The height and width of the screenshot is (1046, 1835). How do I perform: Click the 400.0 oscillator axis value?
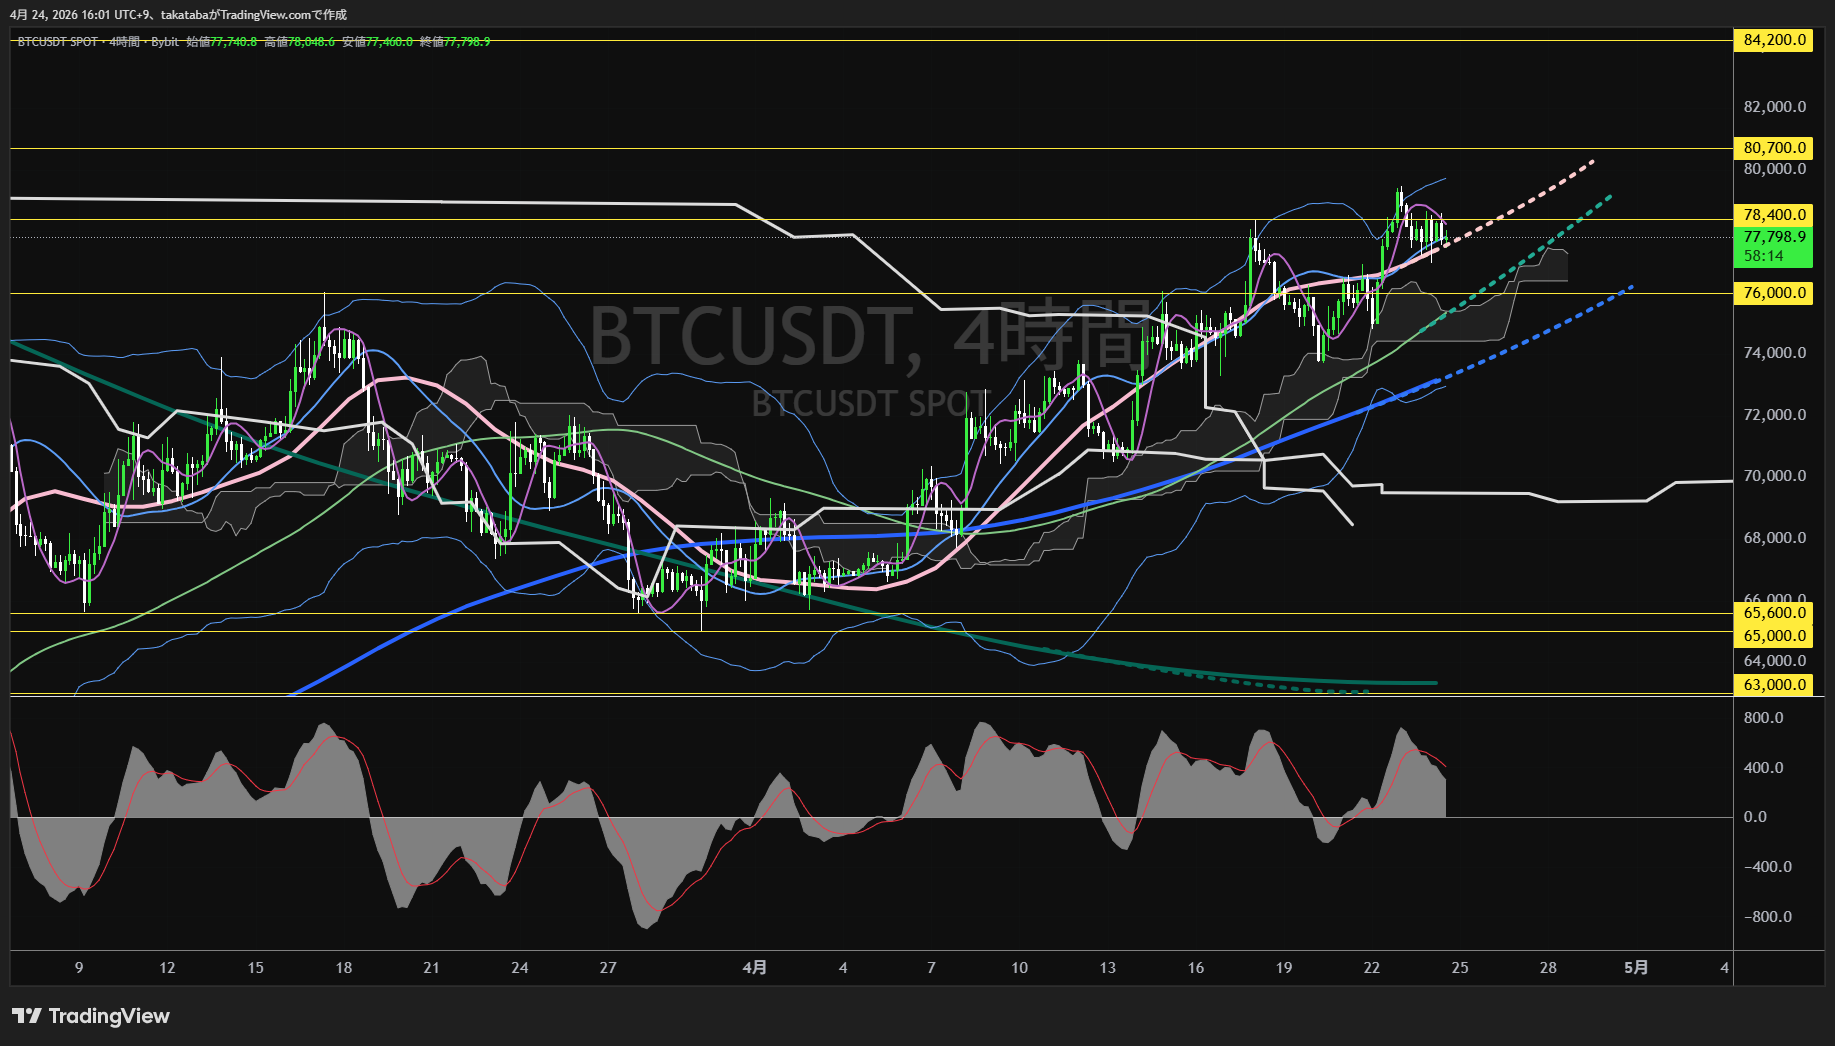point(1763,768)
